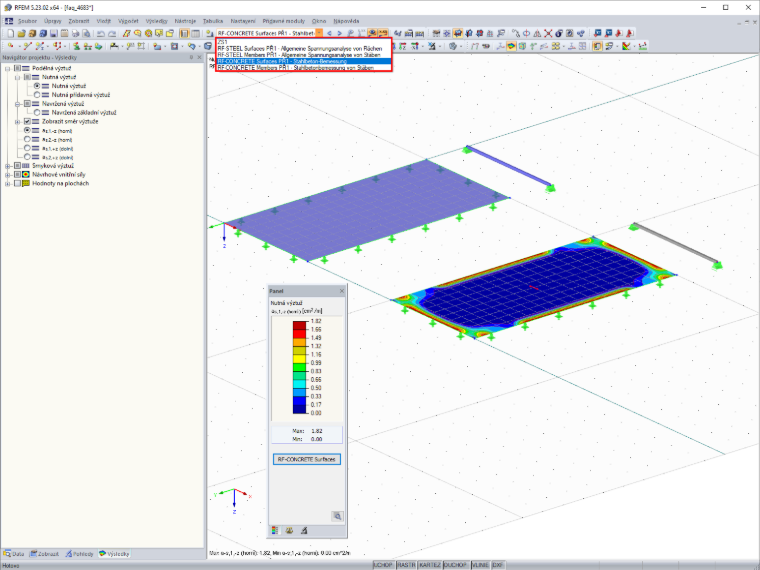The height and width of the screenshot is (570, 760).
Task: Open the color scale tab icon in Panel
Action: pyautogui.click(x=275, y=530)
